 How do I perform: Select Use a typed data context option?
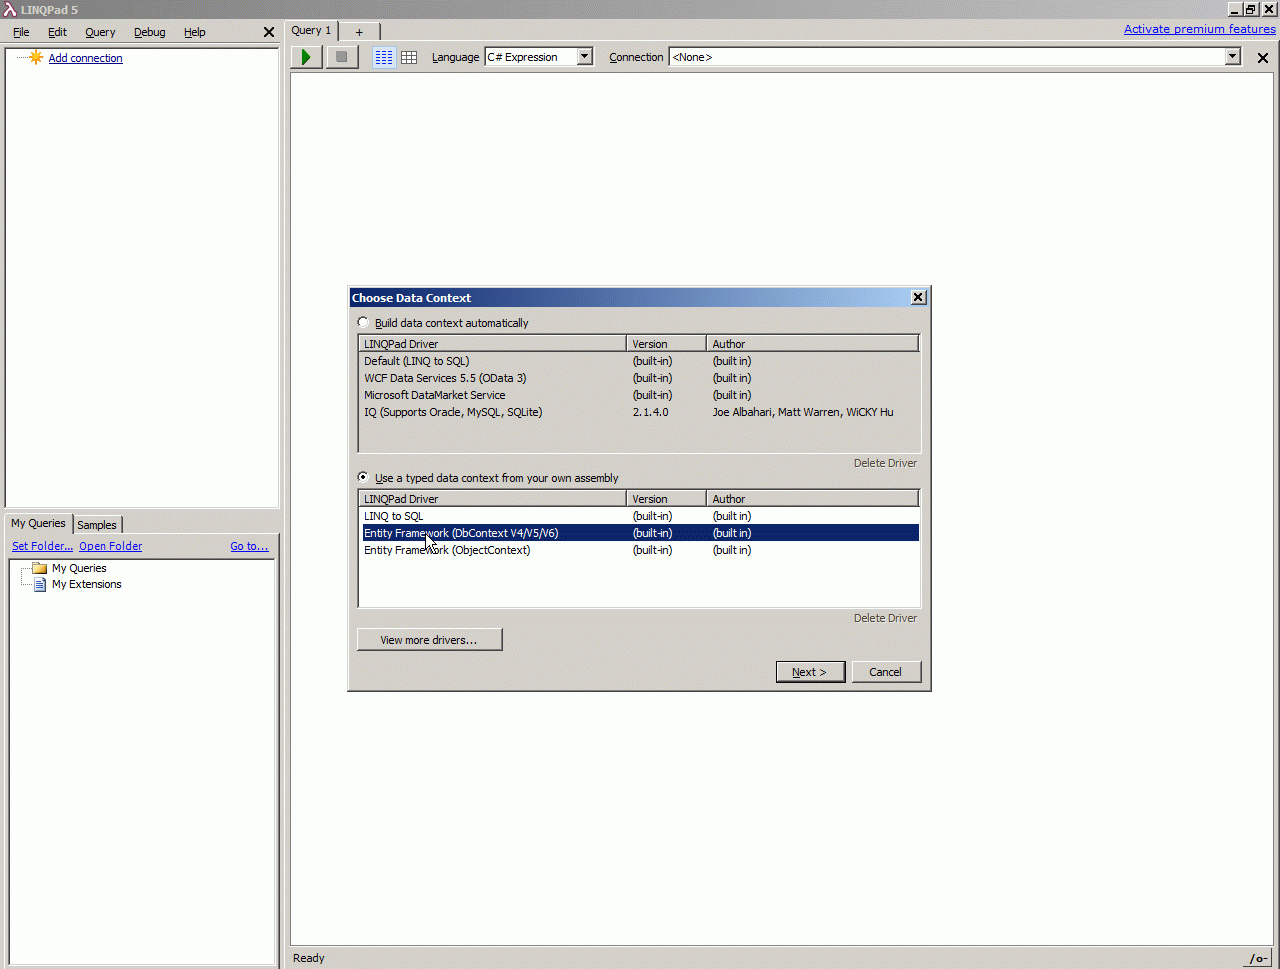point(363,477)
